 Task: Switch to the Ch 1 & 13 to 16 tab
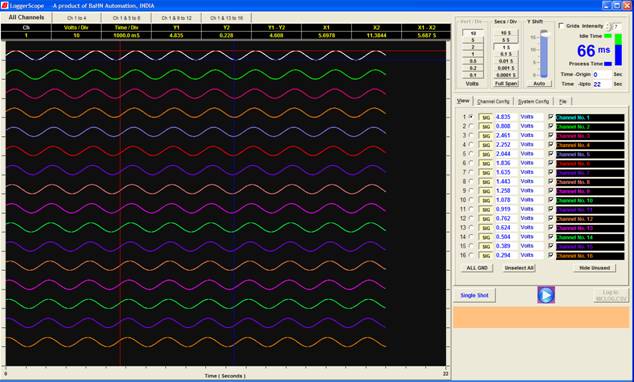coord(226,18)
